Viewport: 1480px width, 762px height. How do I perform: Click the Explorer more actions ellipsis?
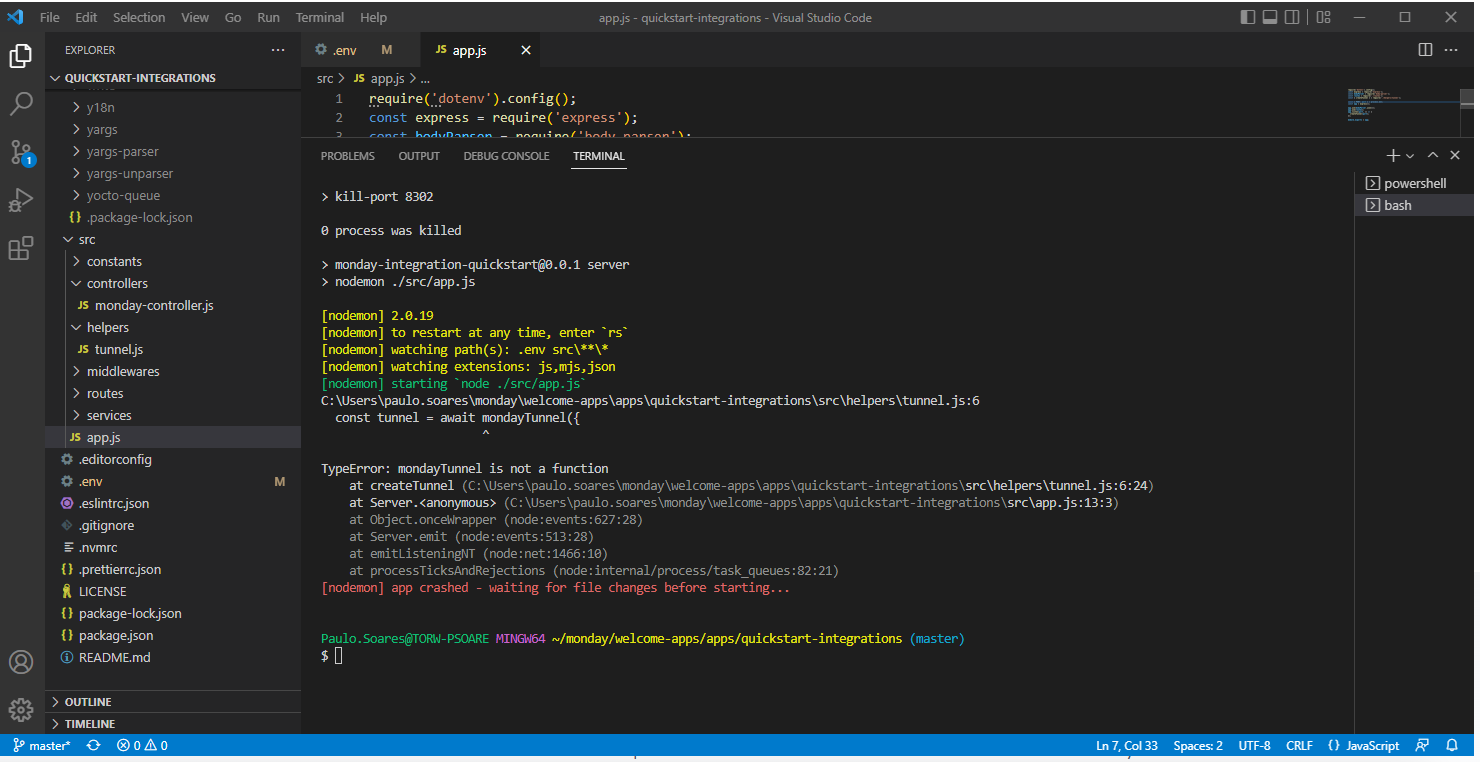click(x=278, y=50)
